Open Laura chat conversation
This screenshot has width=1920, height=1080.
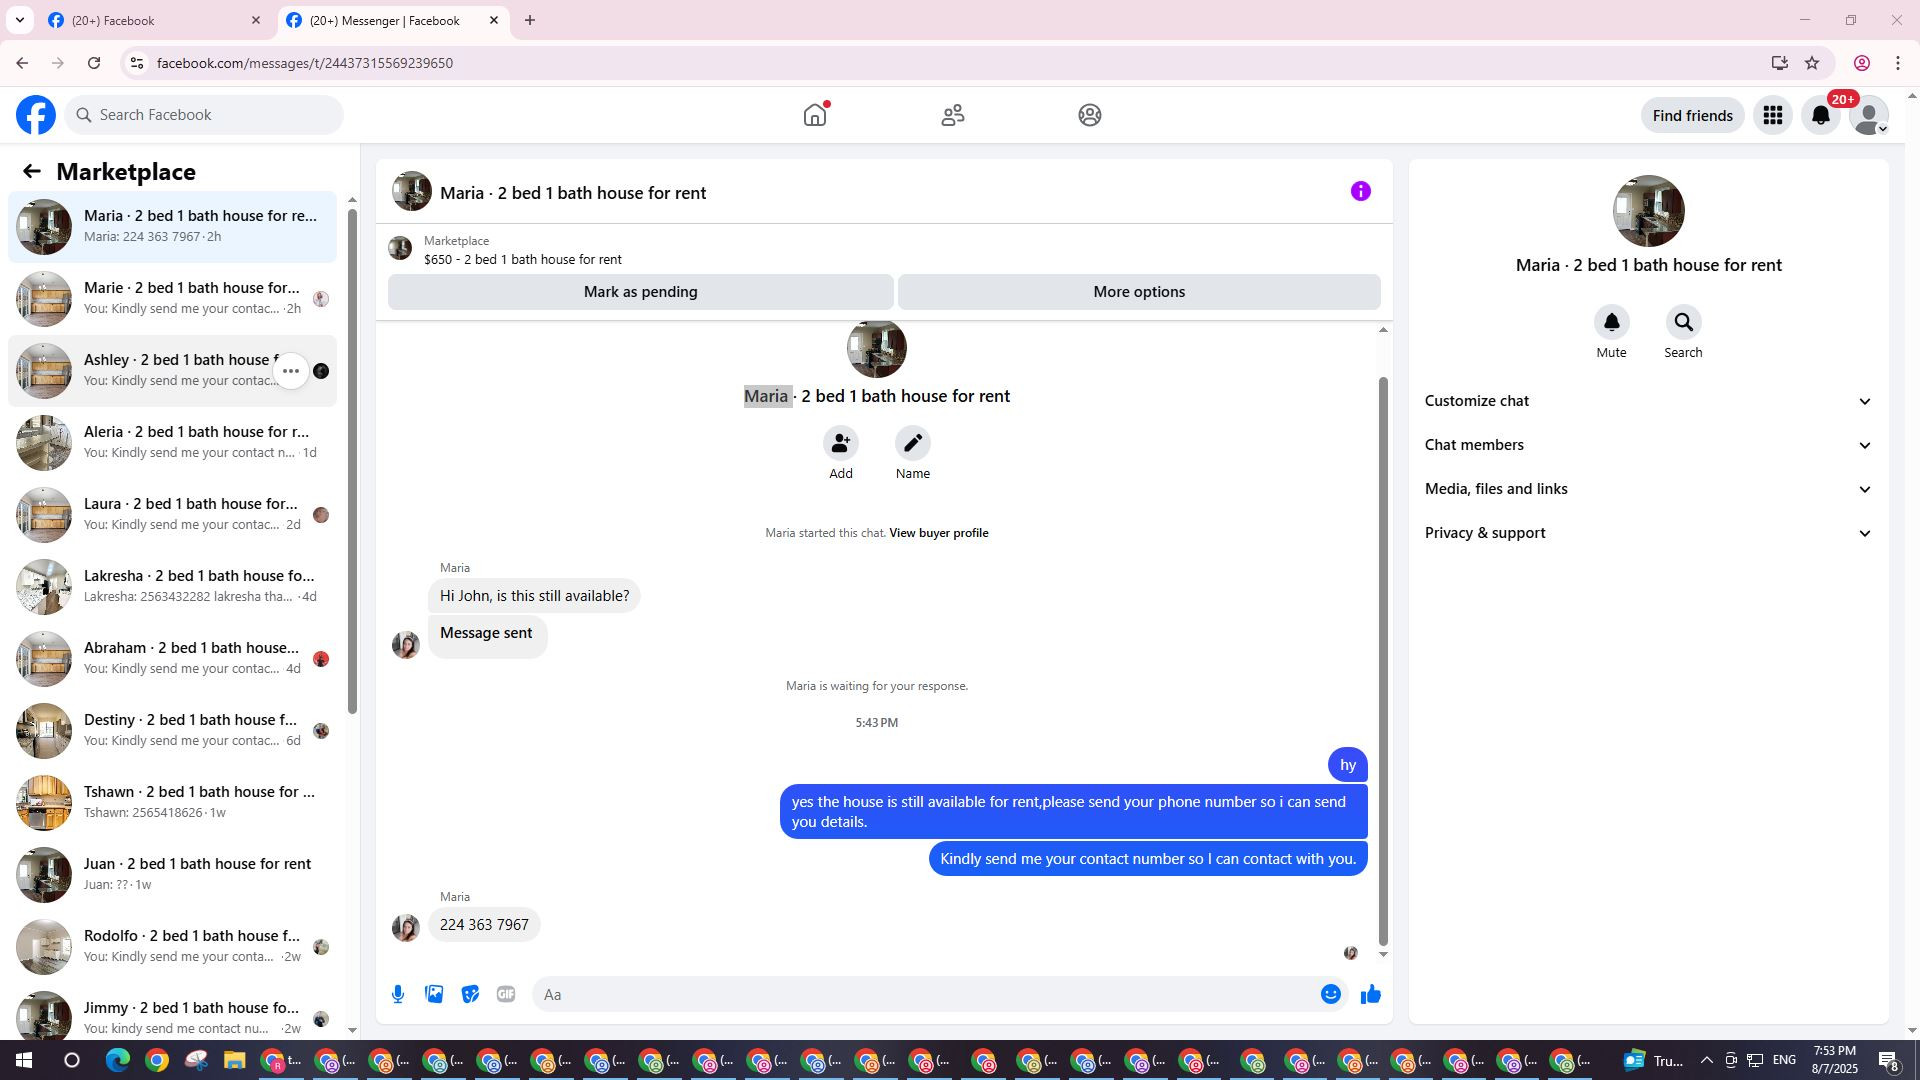point(172,515)
